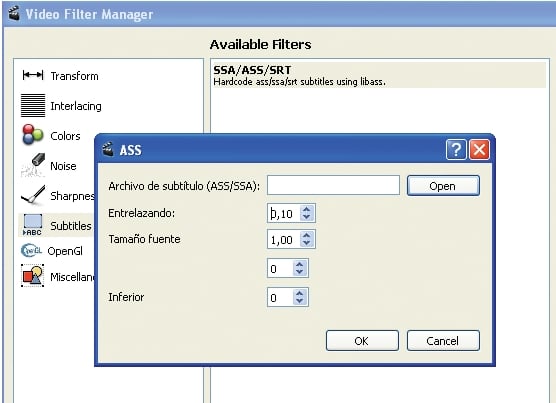
Task: Lower the unlabeled margin spinner value
Action: pyautogui.click(x=300, y=272)
